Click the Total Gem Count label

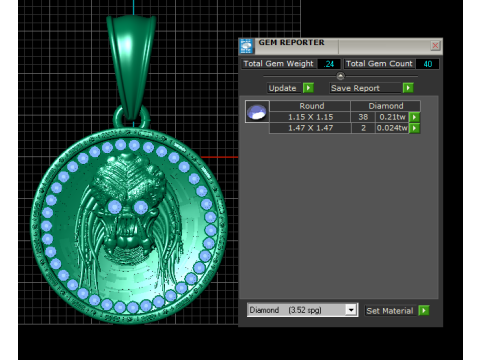(379, 64)
